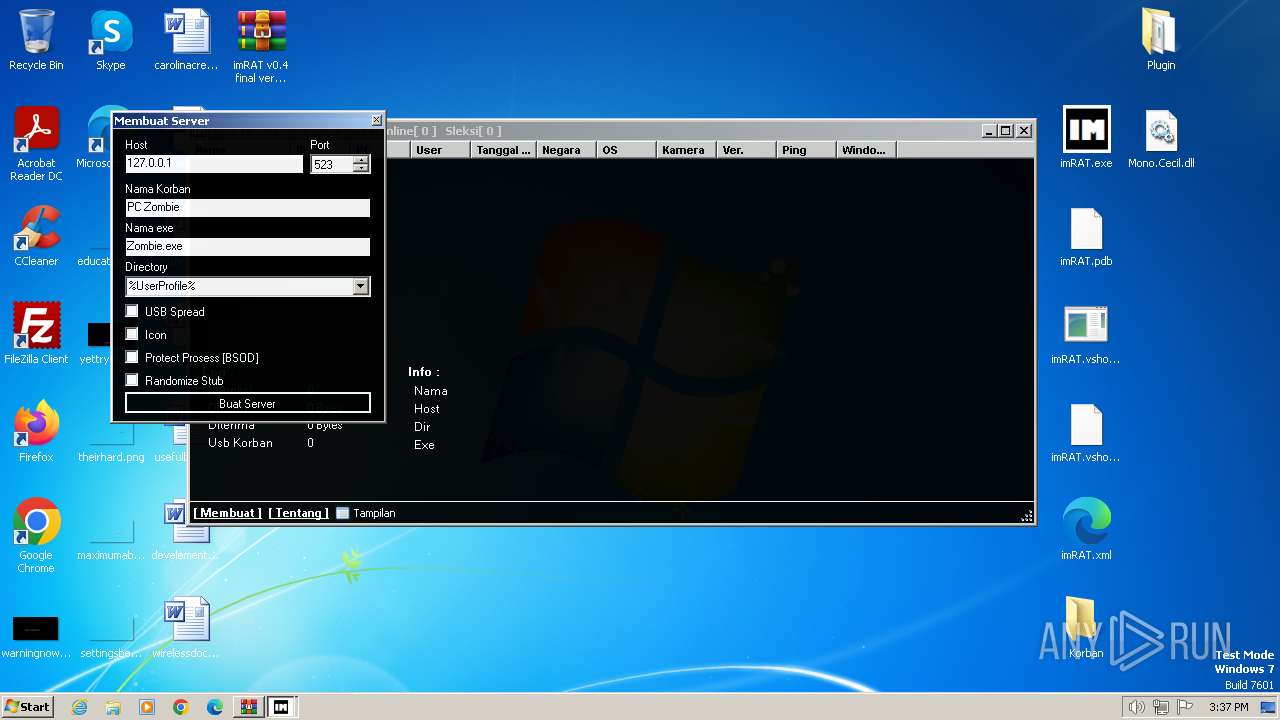
Task: Click the Start button
Action: 28,707
